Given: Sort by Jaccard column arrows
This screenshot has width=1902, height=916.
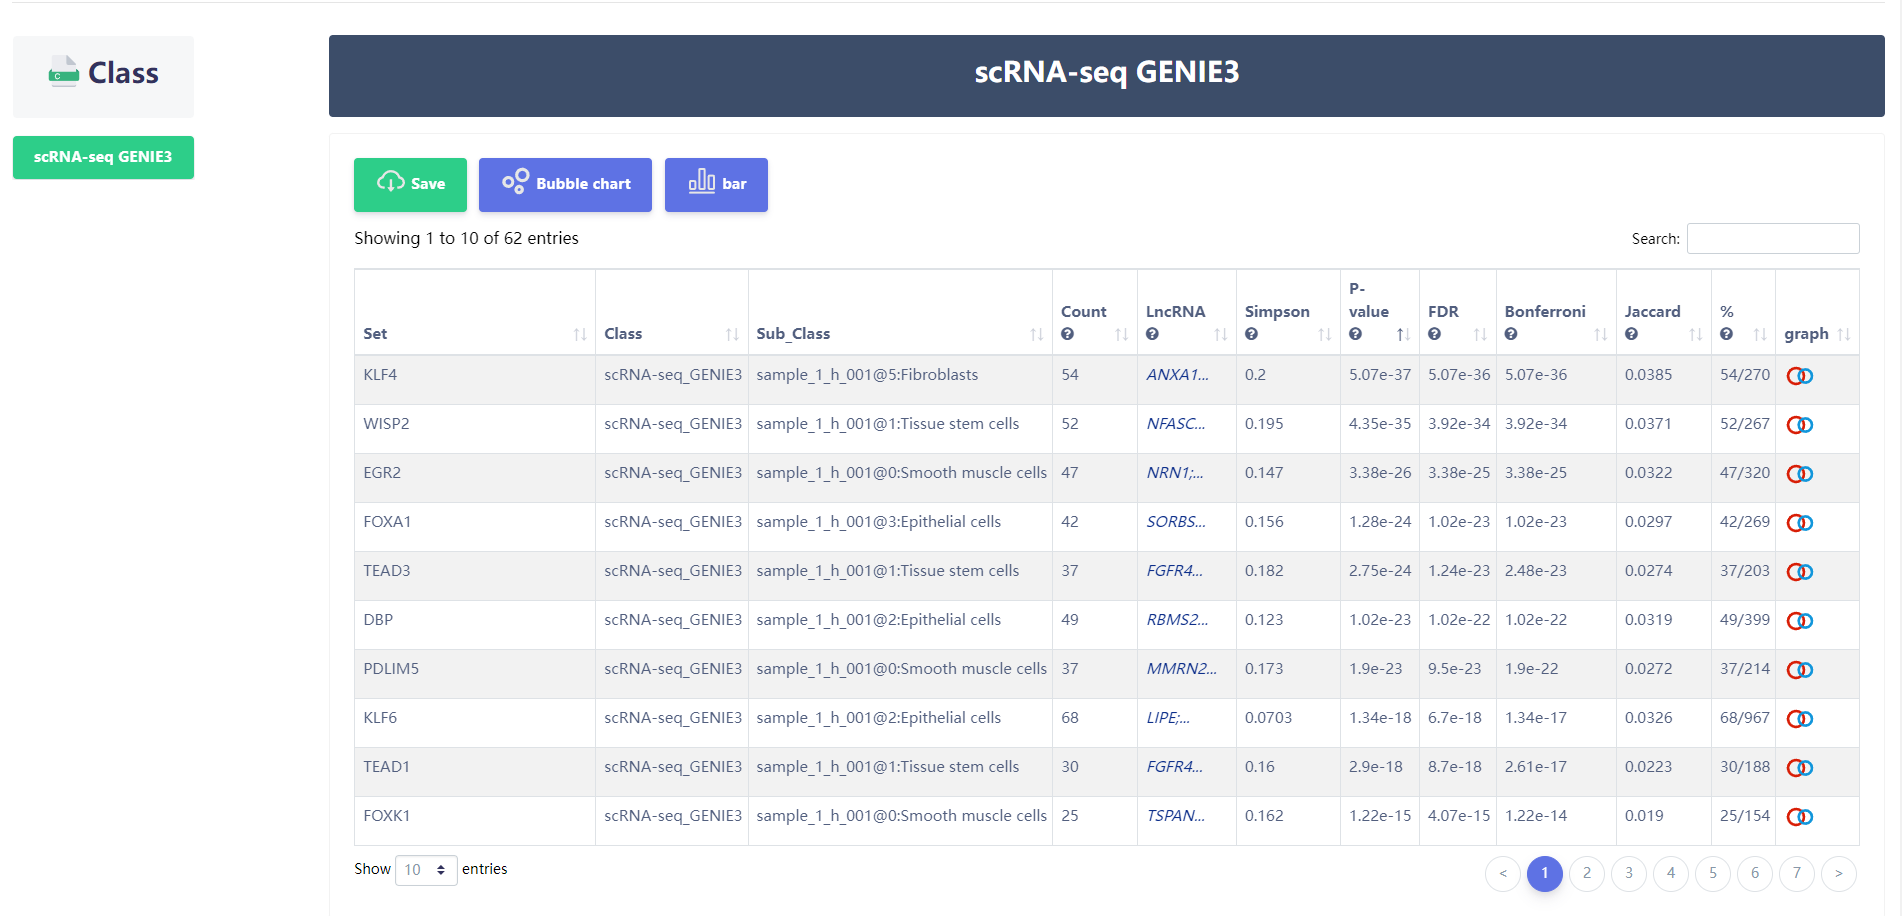Looking at the screenshot, I should click(x=1695, y=334).
